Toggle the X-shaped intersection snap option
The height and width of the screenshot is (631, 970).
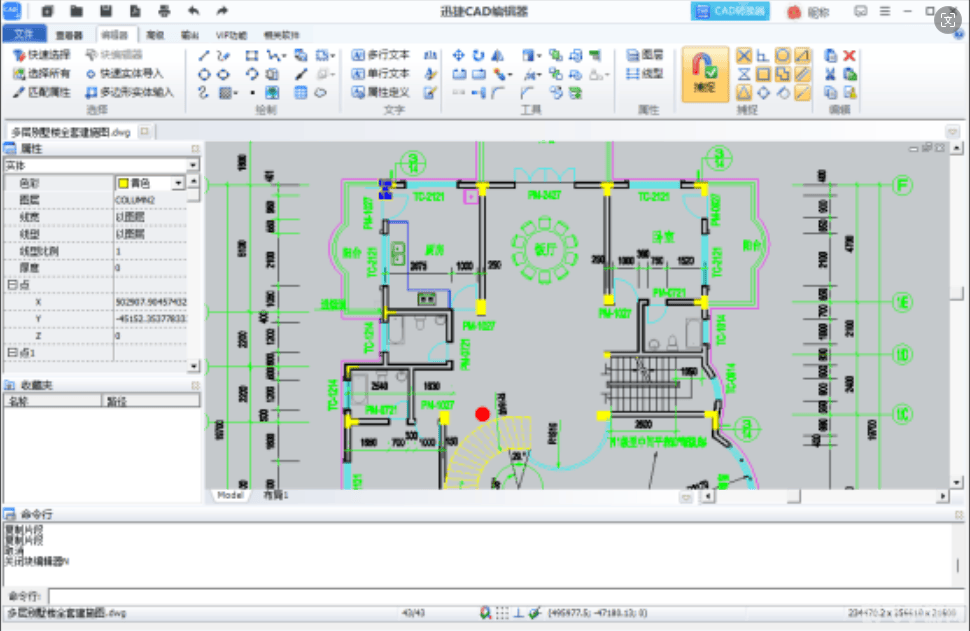tap(744, 56)
